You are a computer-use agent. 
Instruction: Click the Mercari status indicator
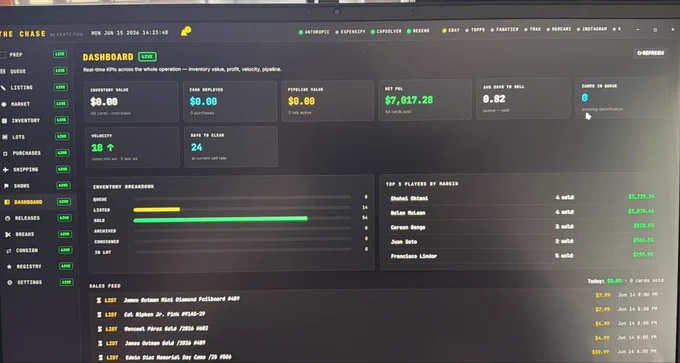tap(559, 29)
